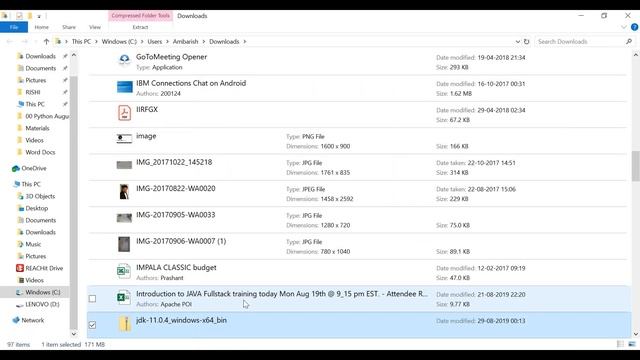Expand the chevron after Downloads in the breadcrumb
Screen dimensions: 640x360
tap(245, 42)
